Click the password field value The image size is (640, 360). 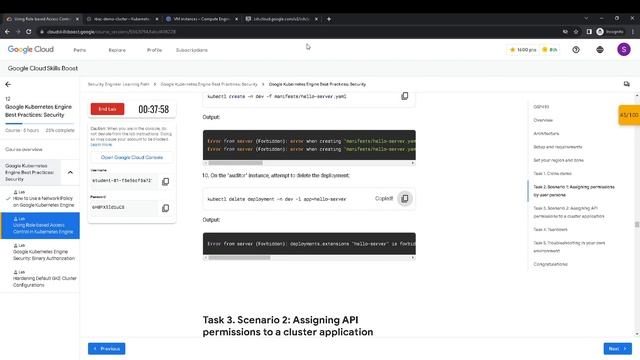coord(123,207)
